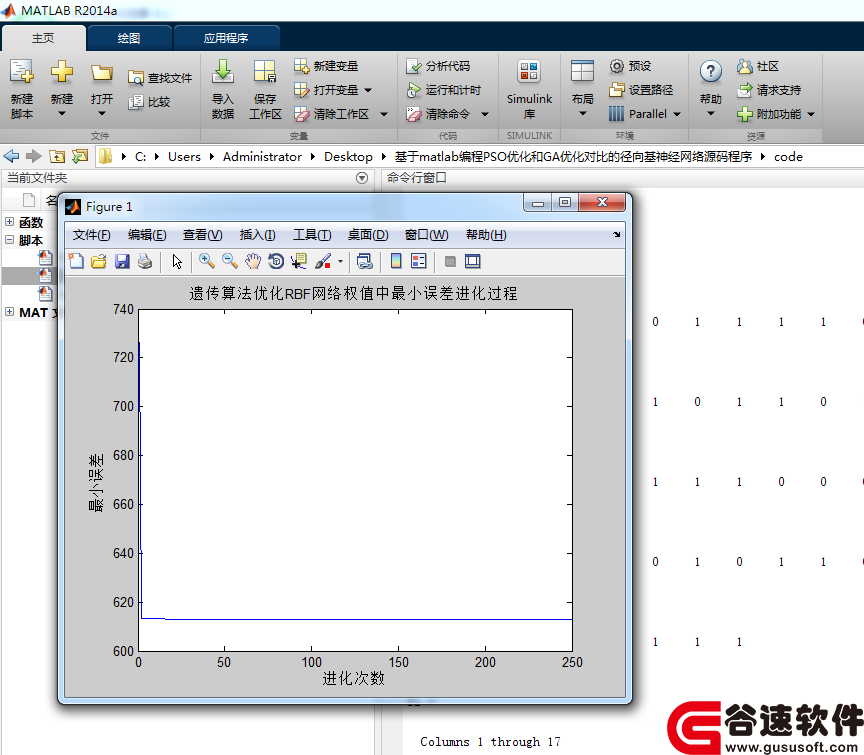Click Administrator in the address path
This screenshot has width=864, height=755.
pos(262,157)
